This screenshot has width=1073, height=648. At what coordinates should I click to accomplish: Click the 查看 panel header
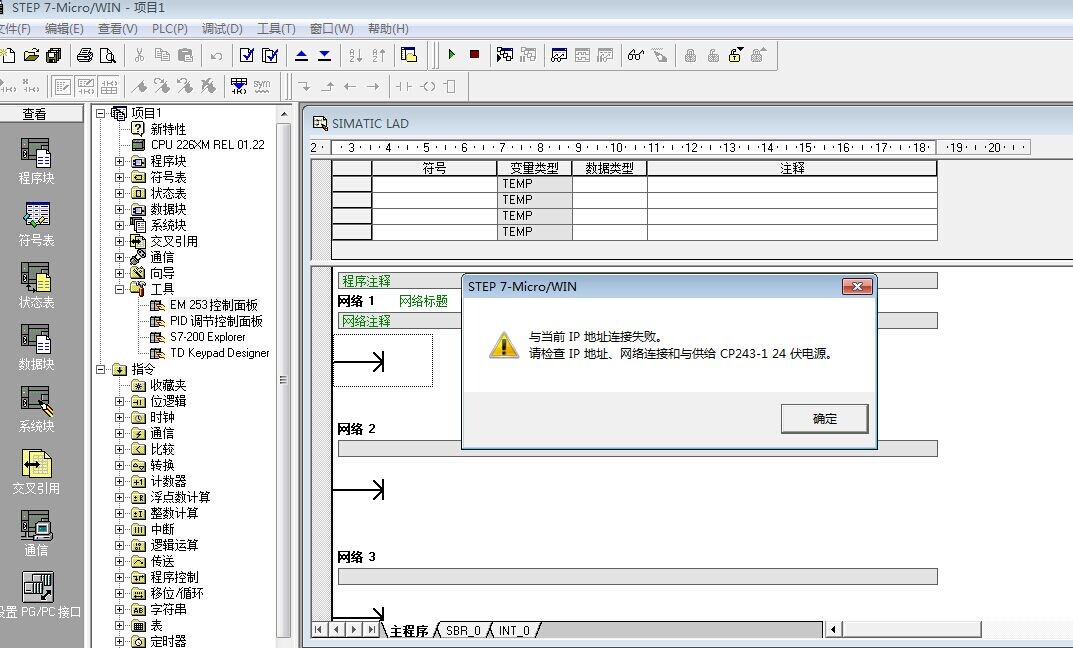coord(34,114)
